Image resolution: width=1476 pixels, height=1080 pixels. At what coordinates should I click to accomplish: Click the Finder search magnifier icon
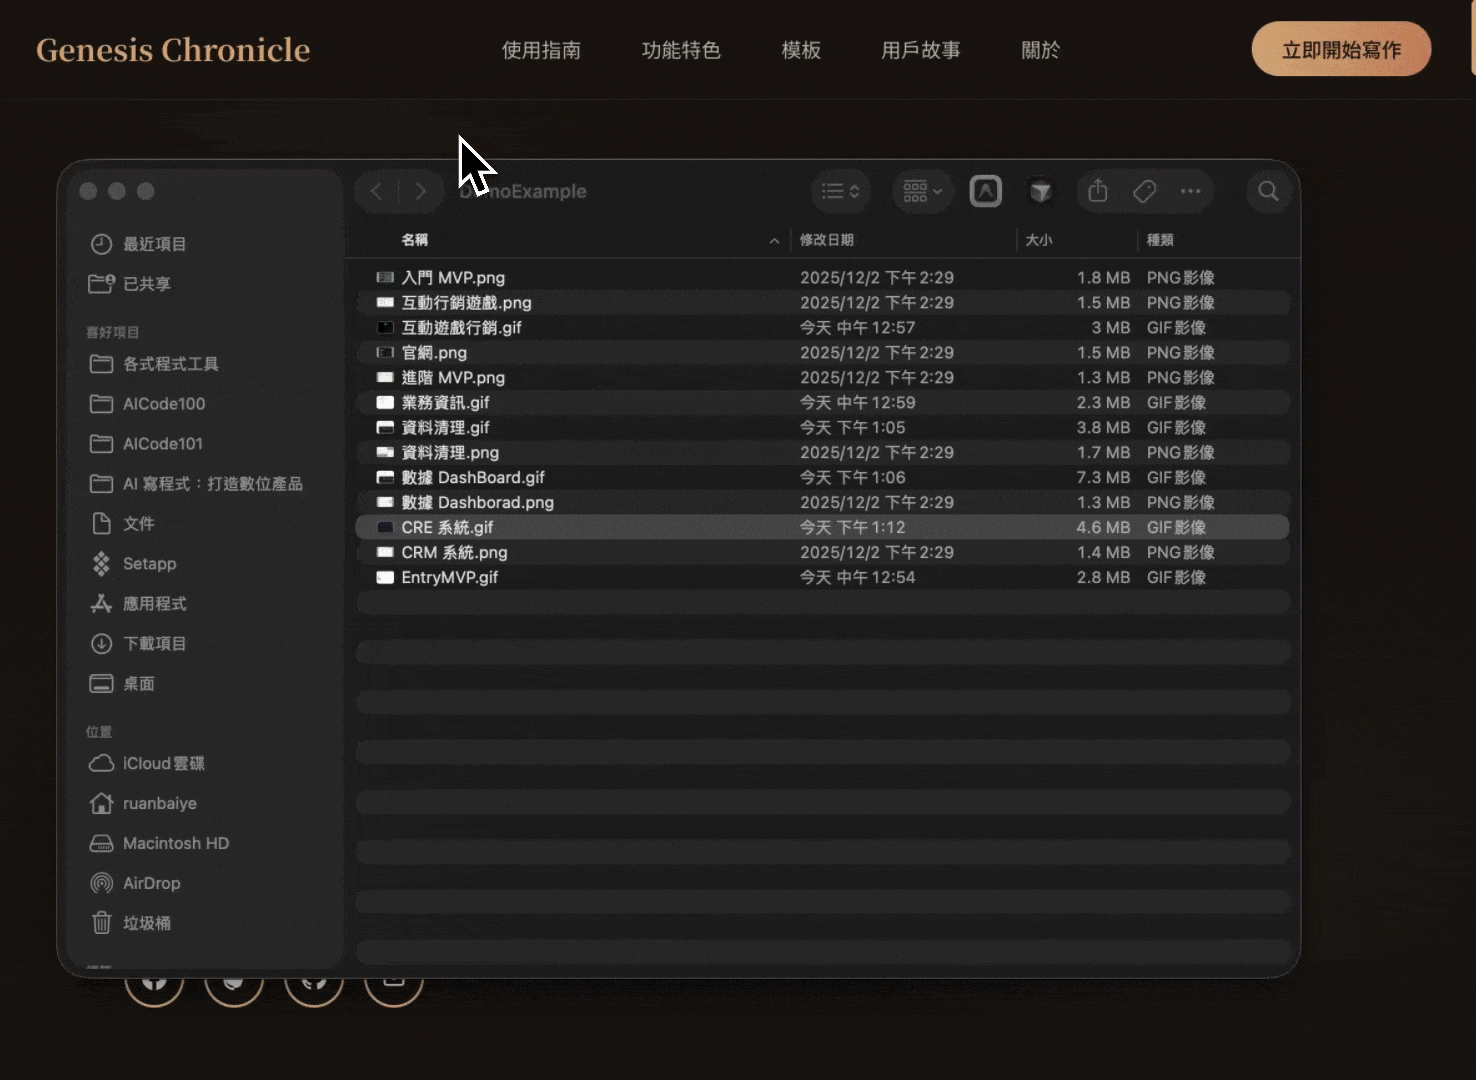pyautogui.click(x=1268, y=191)
